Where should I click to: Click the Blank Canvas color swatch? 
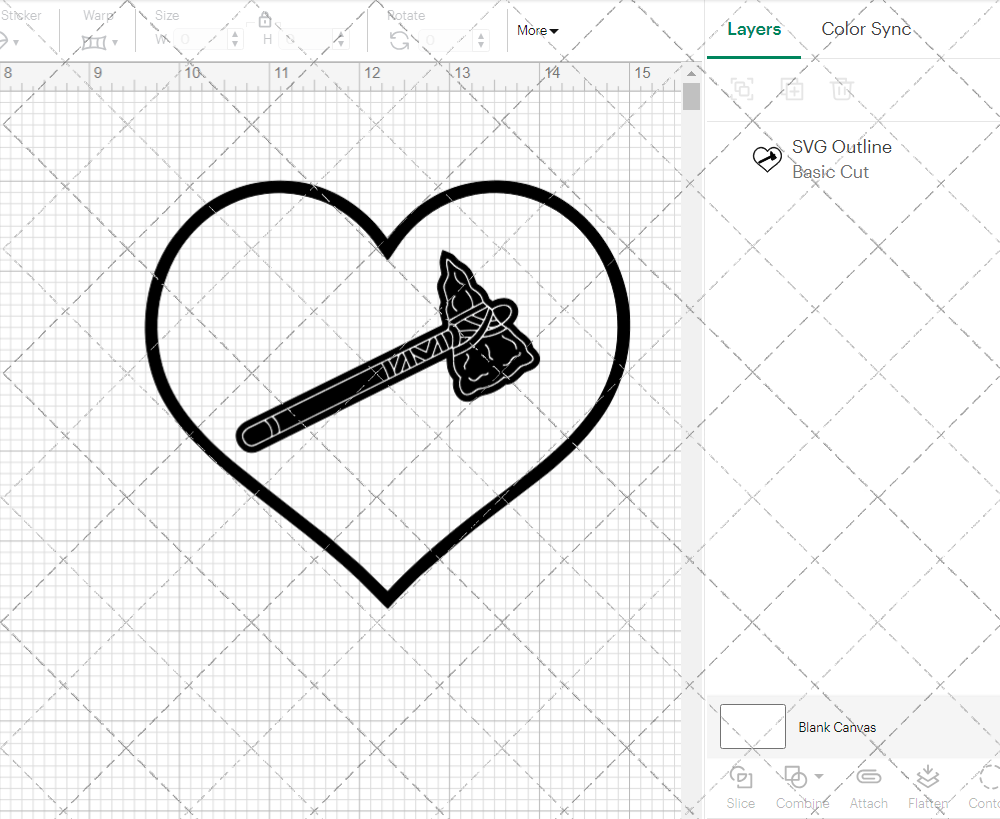tap(752, 727)
